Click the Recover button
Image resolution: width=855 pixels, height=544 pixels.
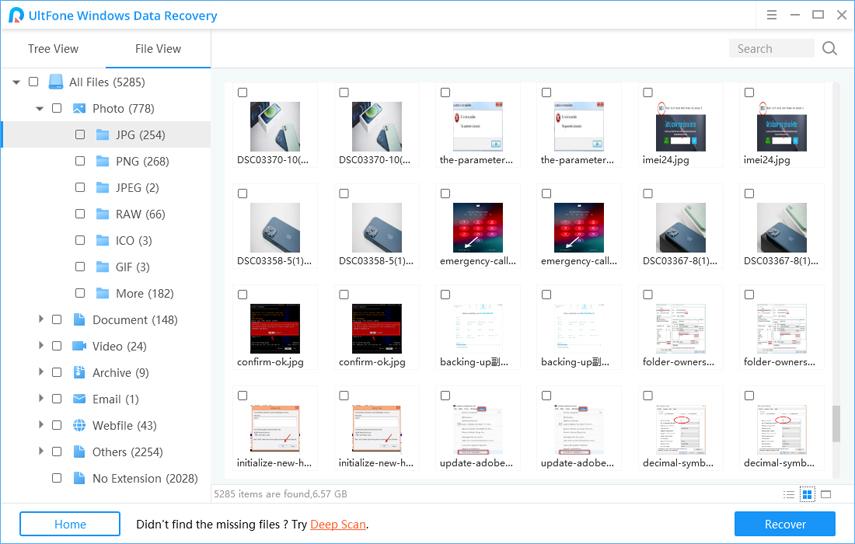click(785, 524)
